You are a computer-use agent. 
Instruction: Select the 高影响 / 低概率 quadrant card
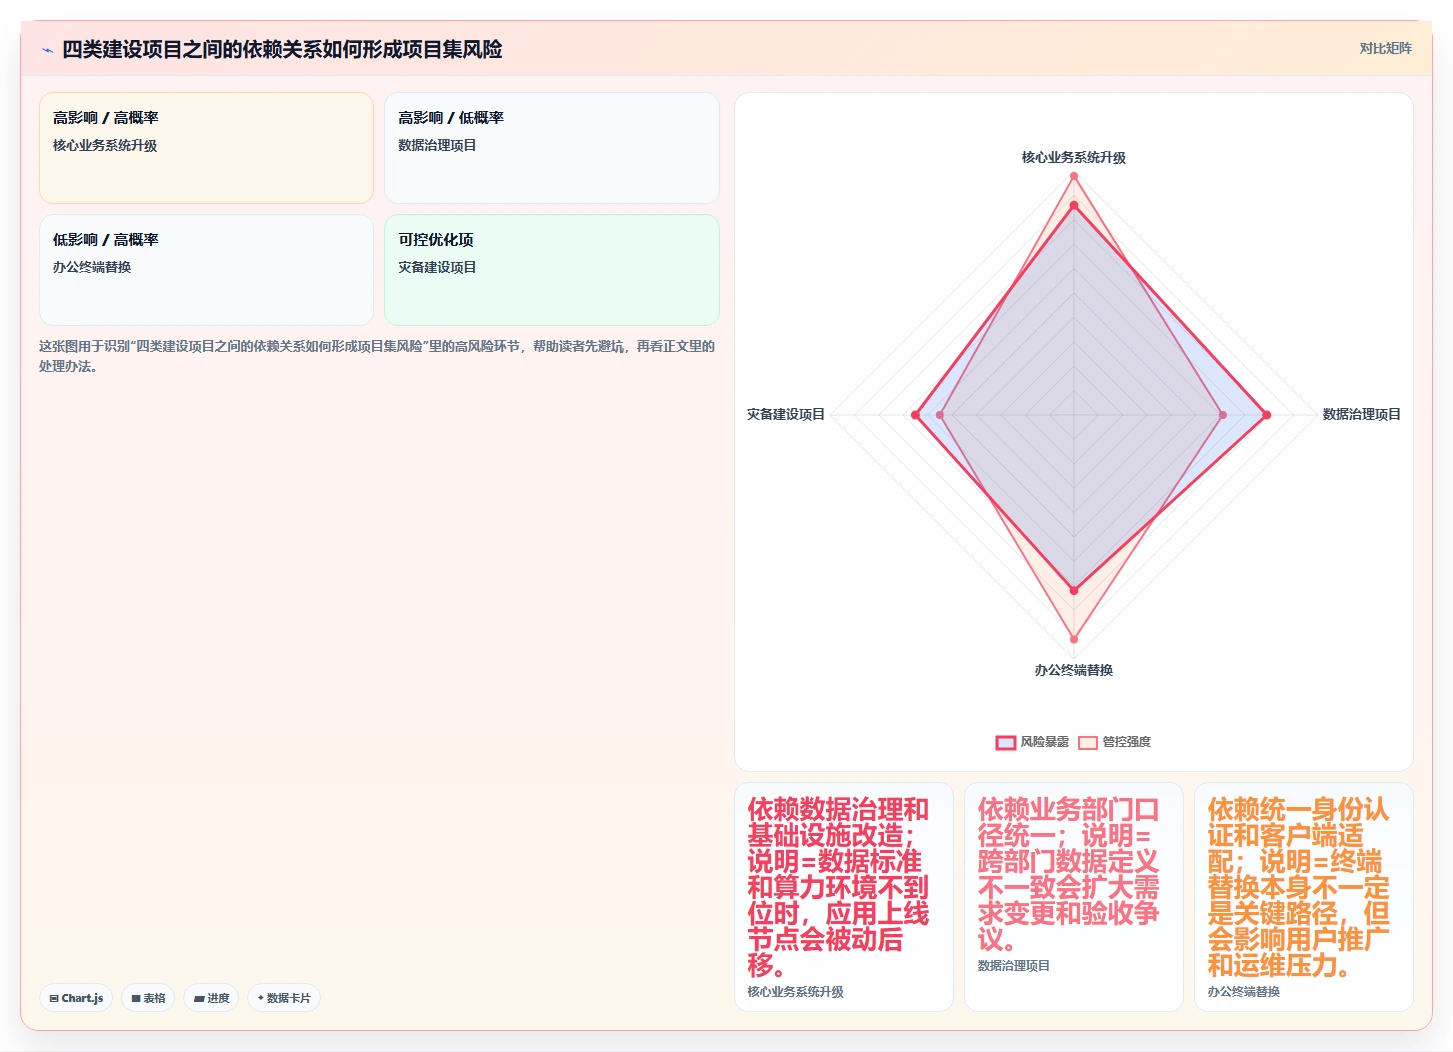(x=552, y=148)
